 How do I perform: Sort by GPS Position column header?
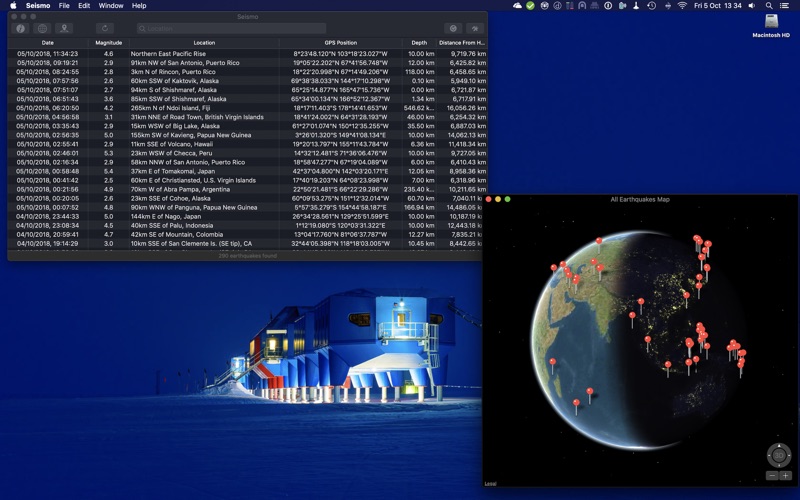tap(340, 43)
